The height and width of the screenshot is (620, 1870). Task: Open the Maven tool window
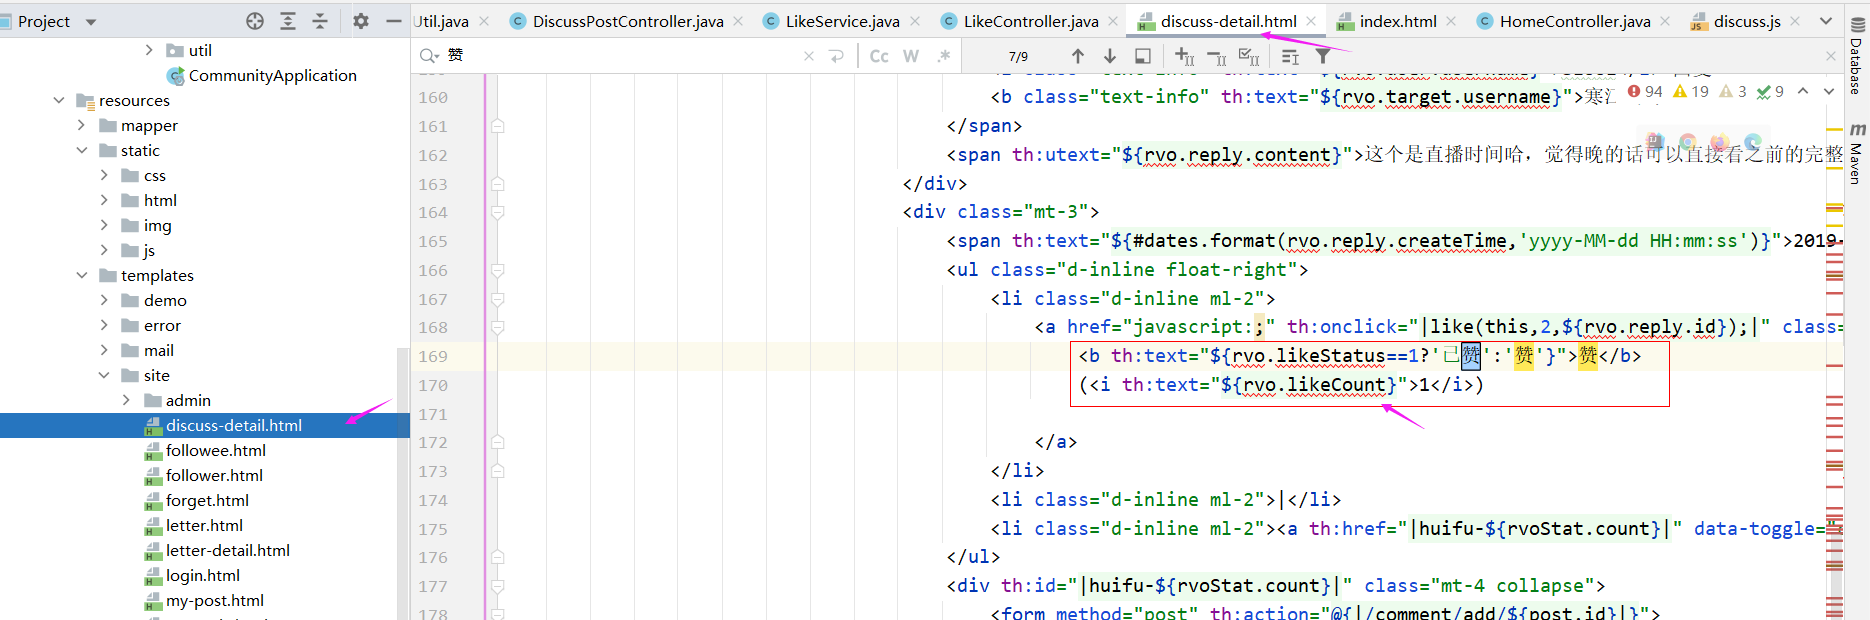(x=1856, y=153)
